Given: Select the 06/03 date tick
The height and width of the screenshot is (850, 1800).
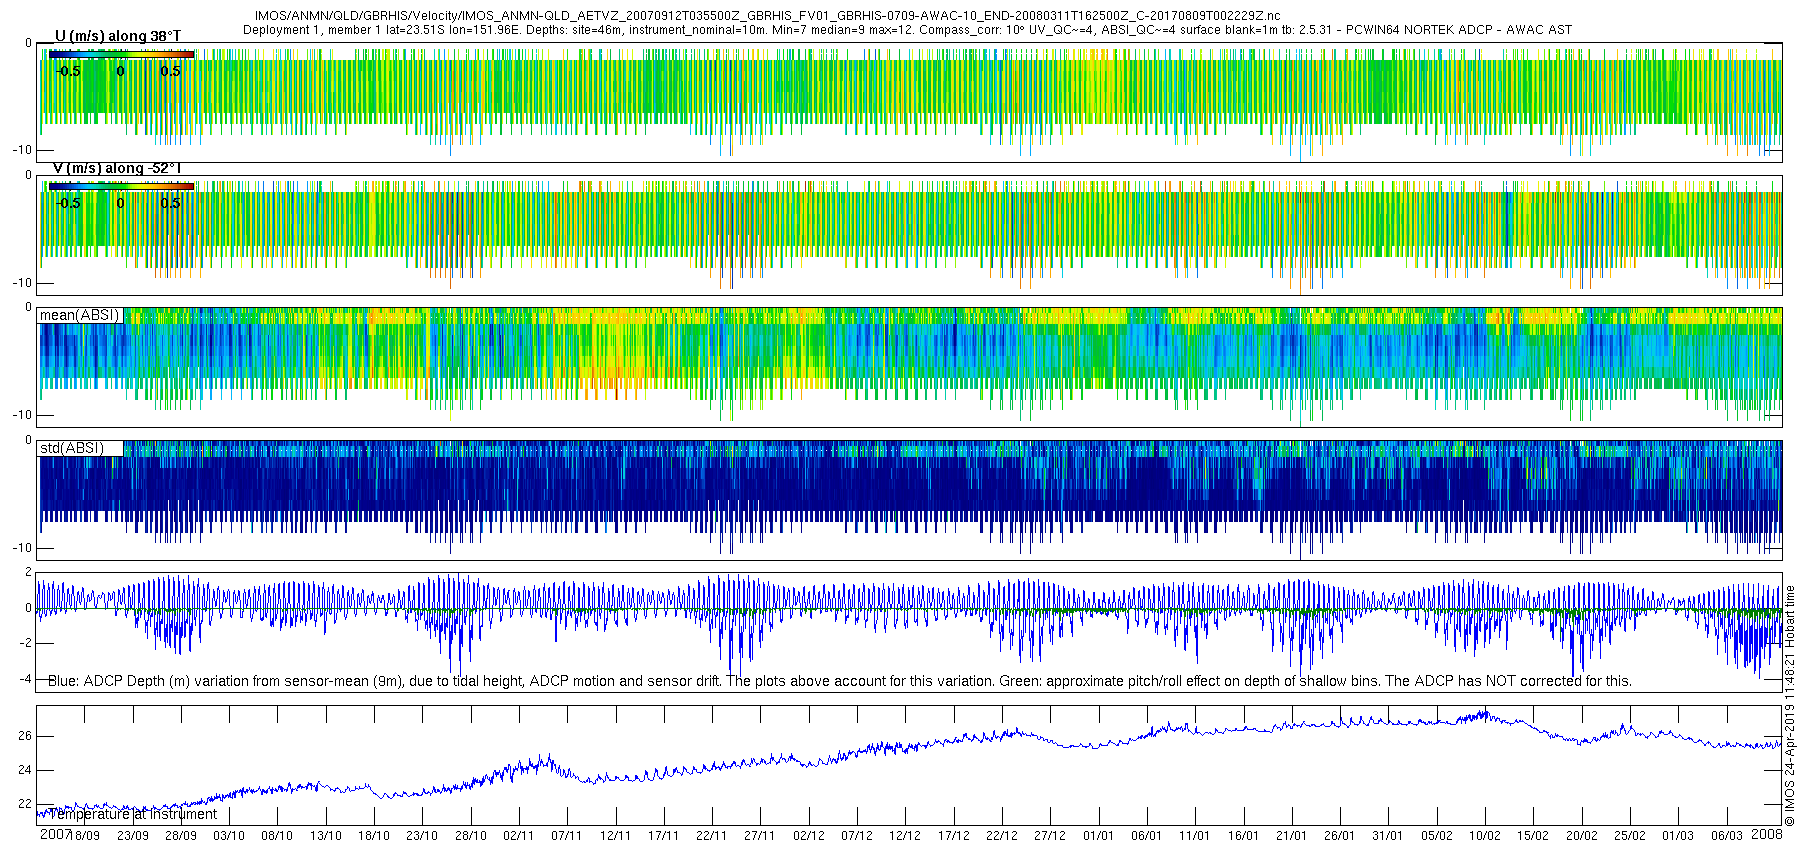Looking at the screenshot, I should (1726, 836).
